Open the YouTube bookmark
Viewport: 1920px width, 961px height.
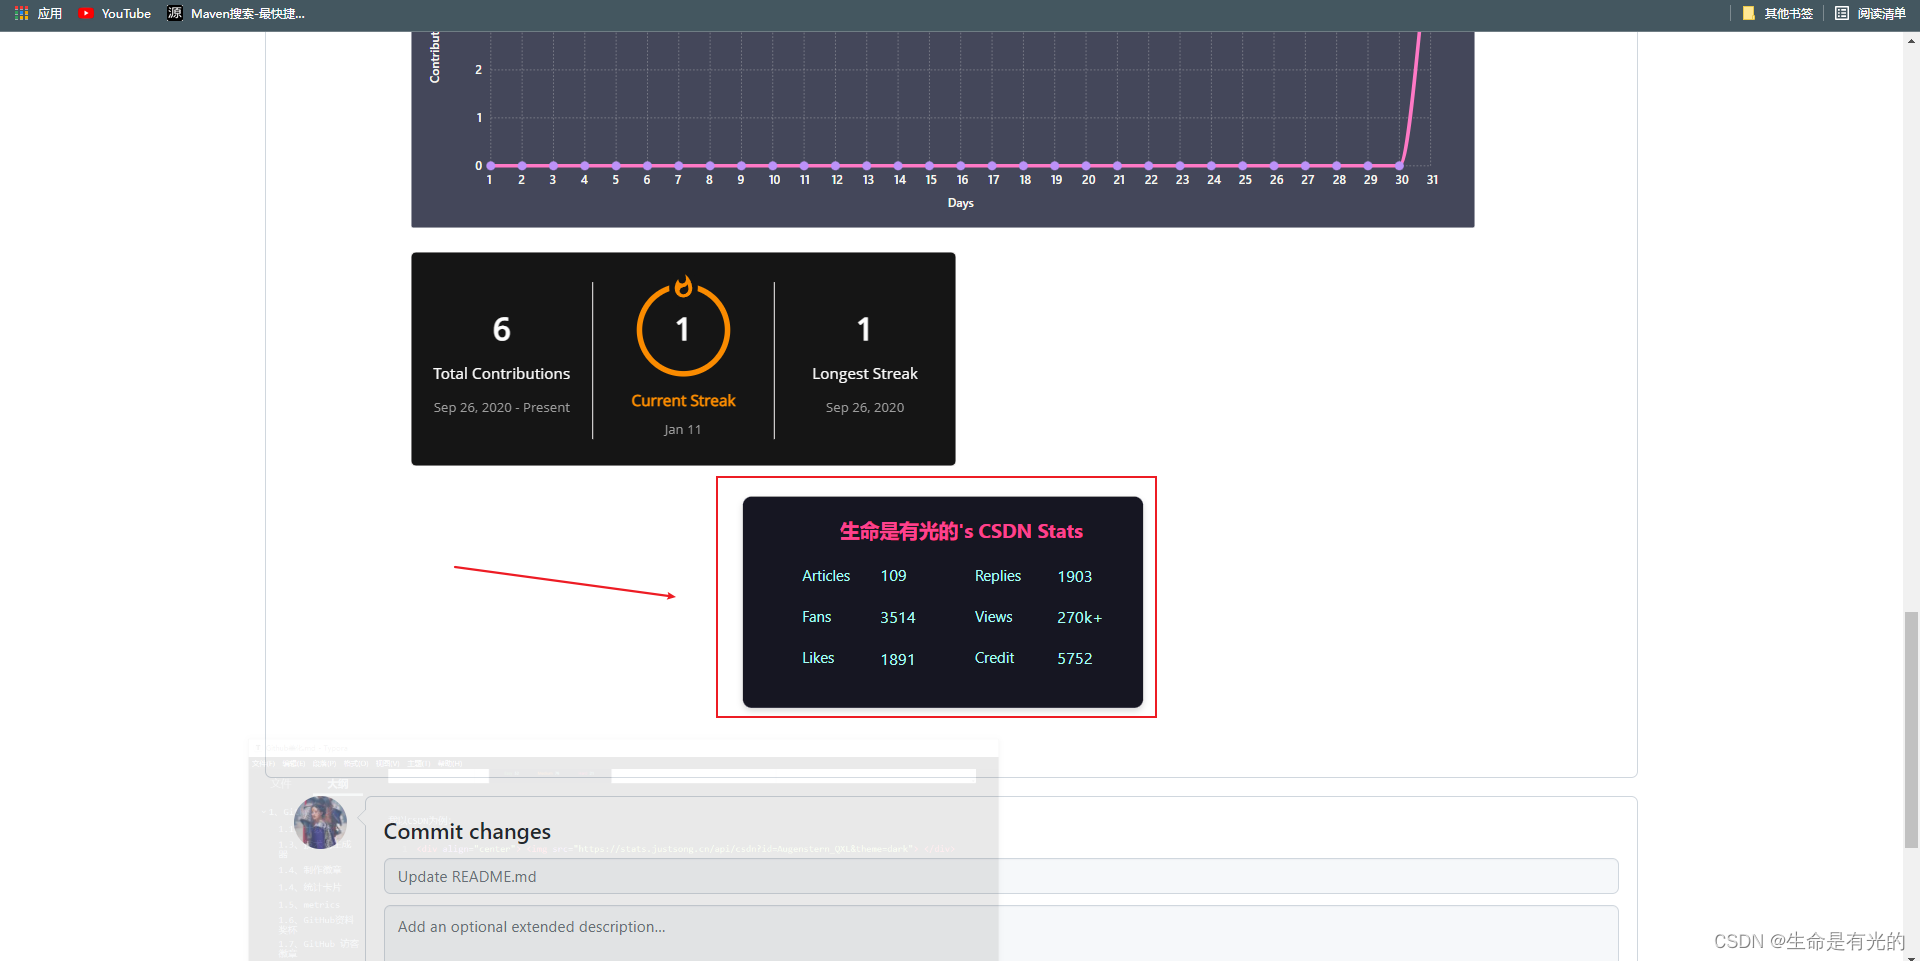115,13
